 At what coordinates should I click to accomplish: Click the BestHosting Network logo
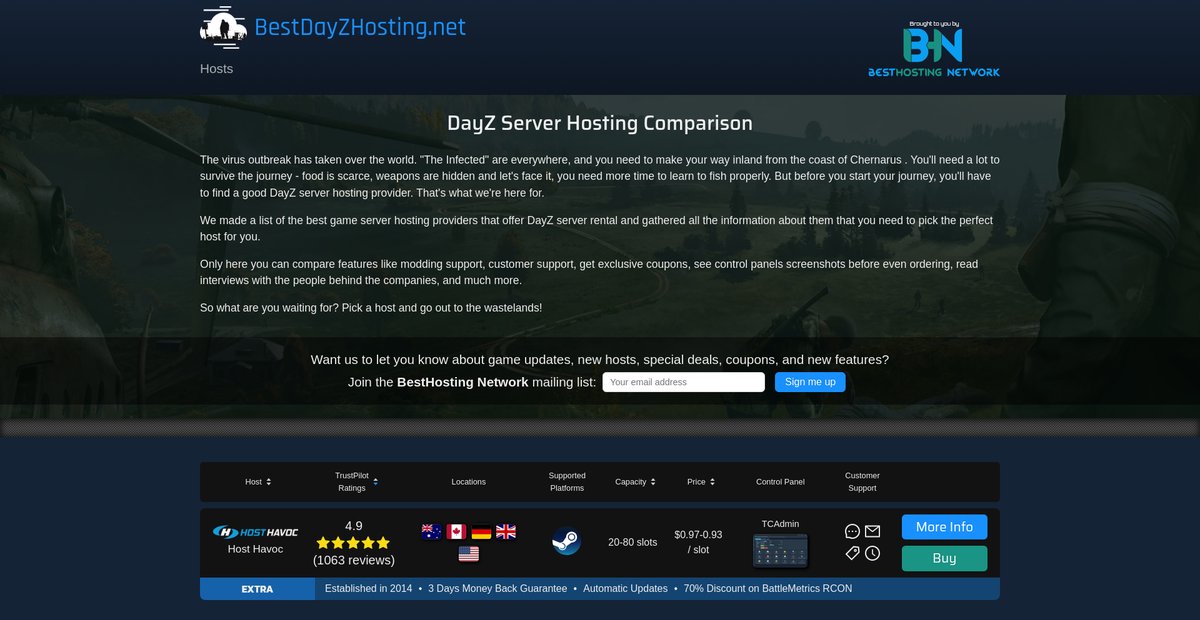click(x=934, y=50)
